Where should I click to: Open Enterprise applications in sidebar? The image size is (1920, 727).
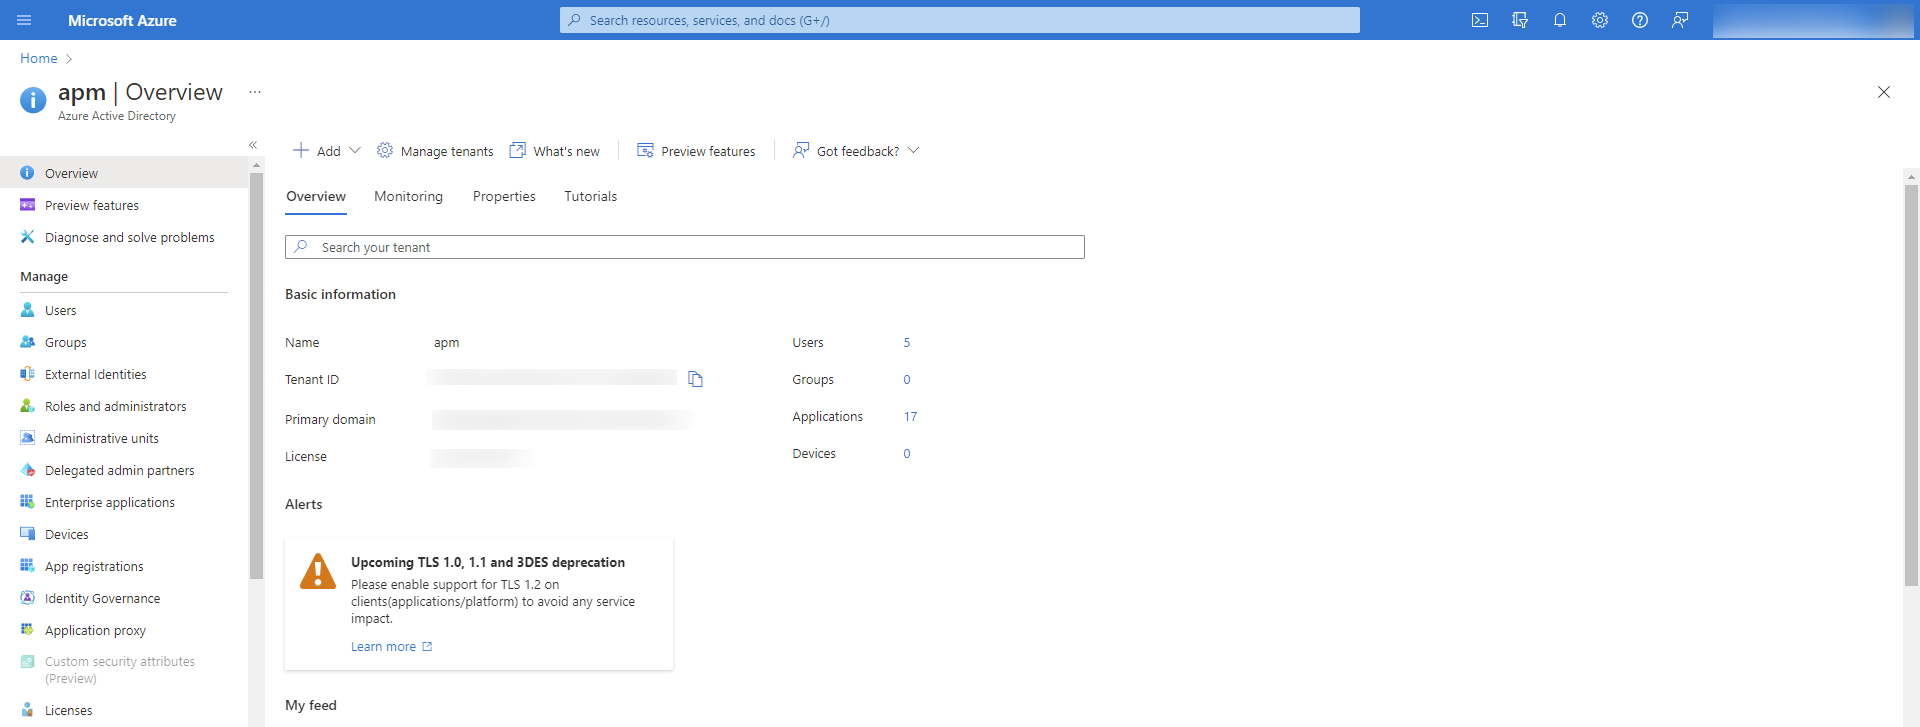110,502
